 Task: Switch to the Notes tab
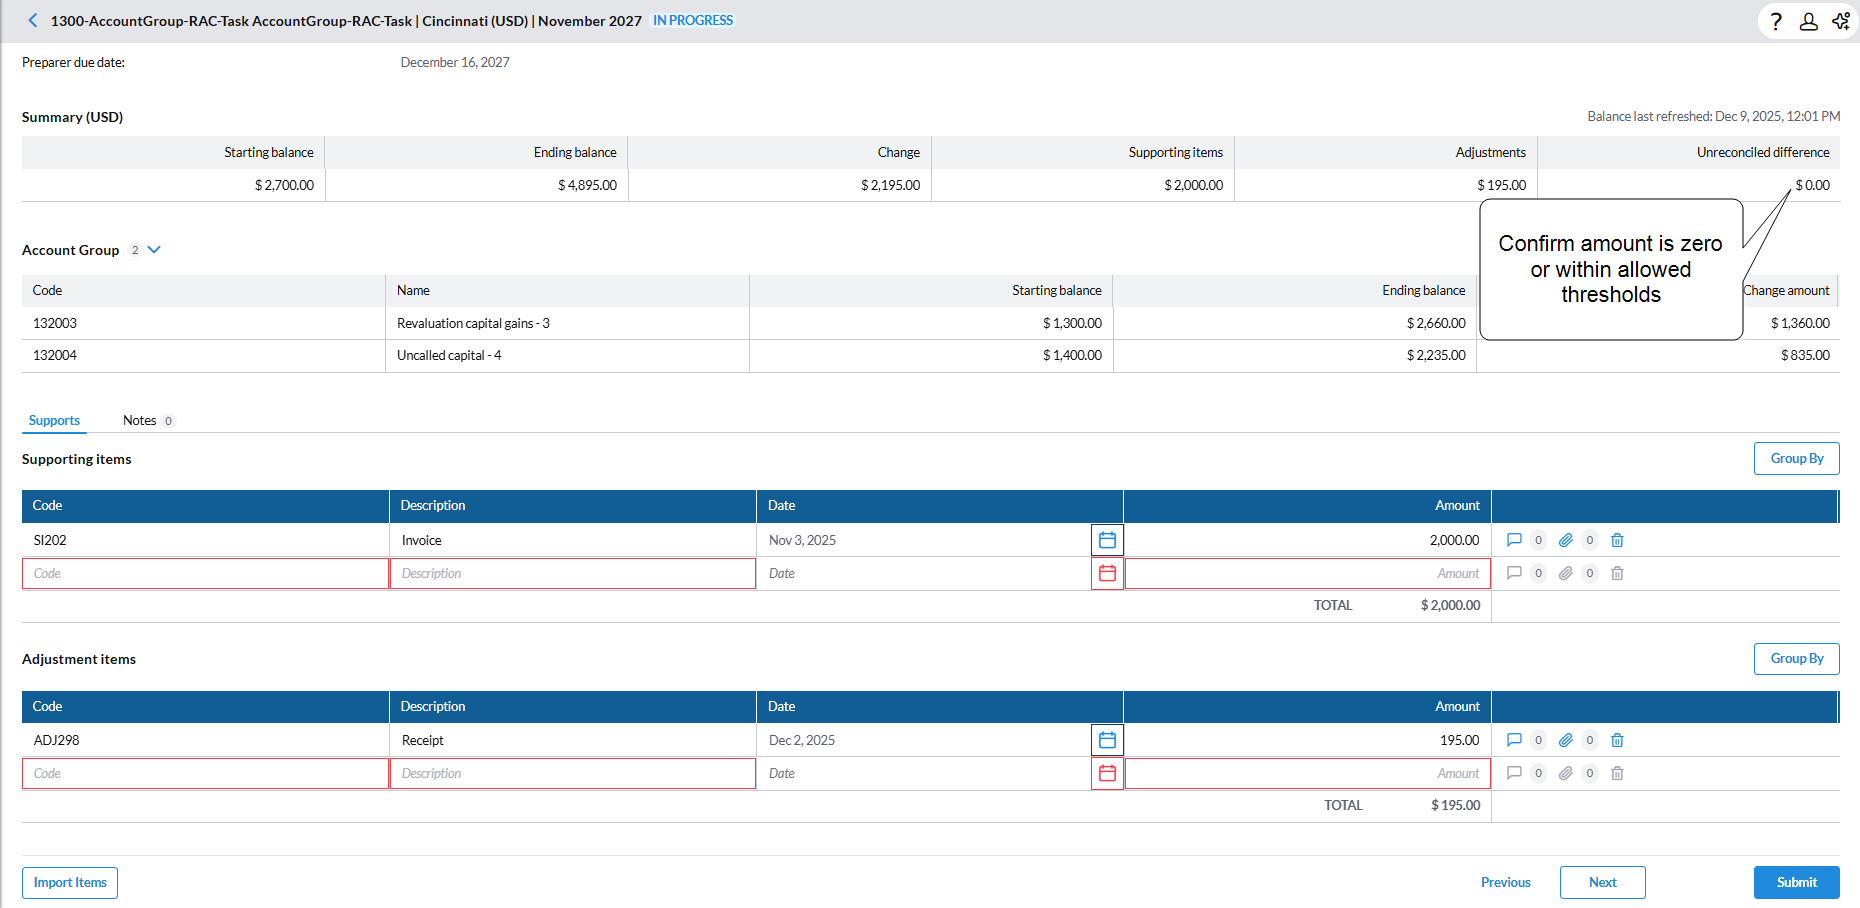pyautogui.click(x=139, y=420)
